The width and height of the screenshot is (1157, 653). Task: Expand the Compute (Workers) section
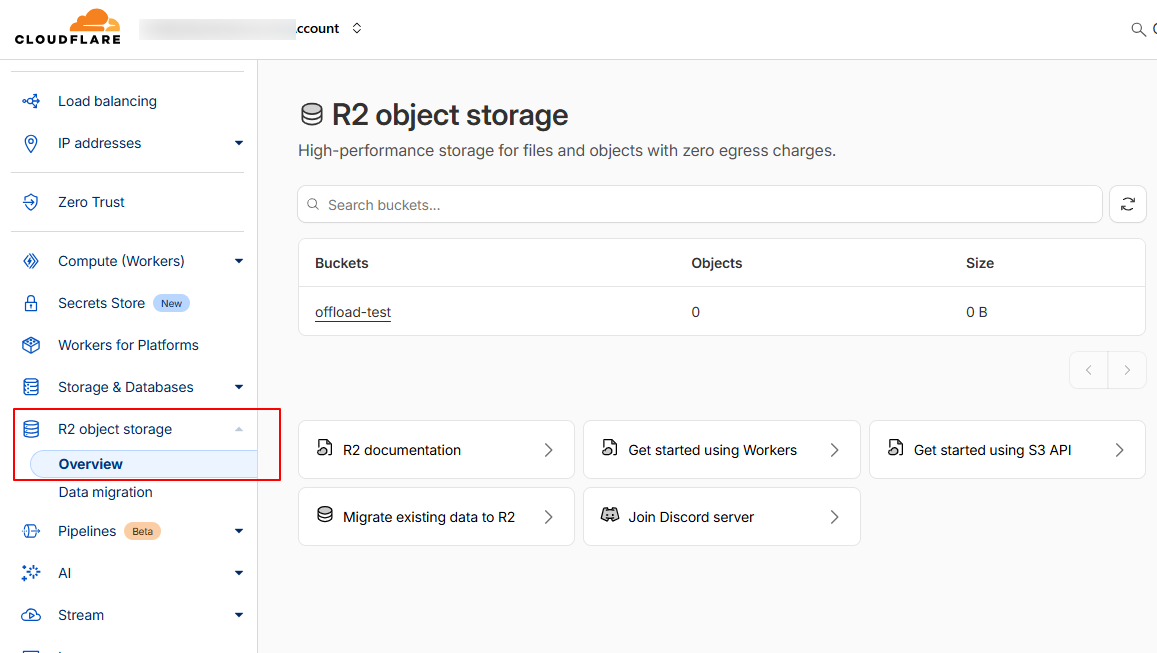point(238,261)
